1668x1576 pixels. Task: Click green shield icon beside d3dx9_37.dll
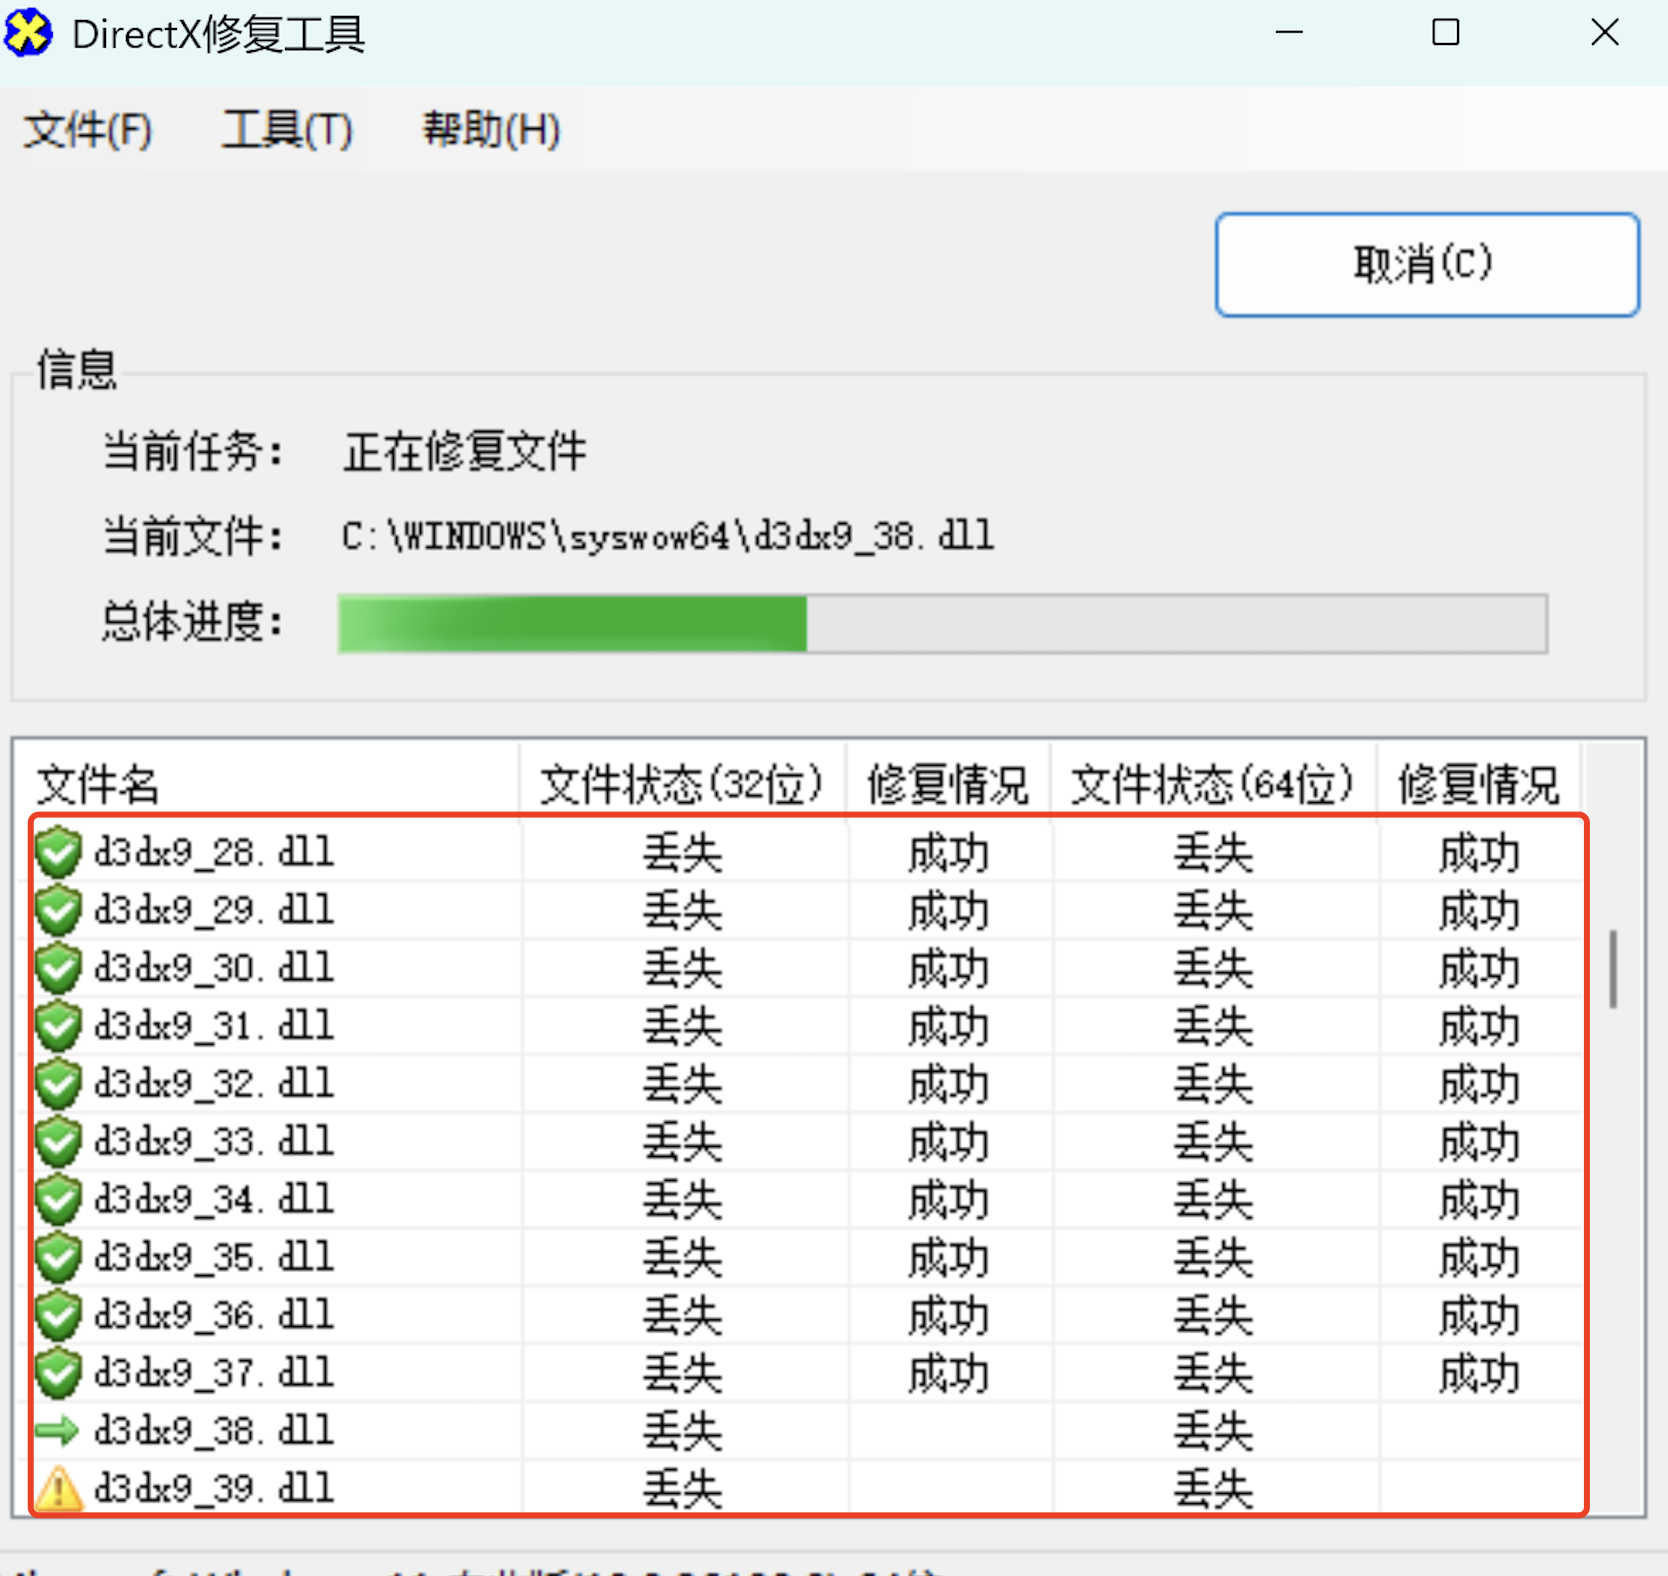pyautogui.click(x=58, y=1373)
